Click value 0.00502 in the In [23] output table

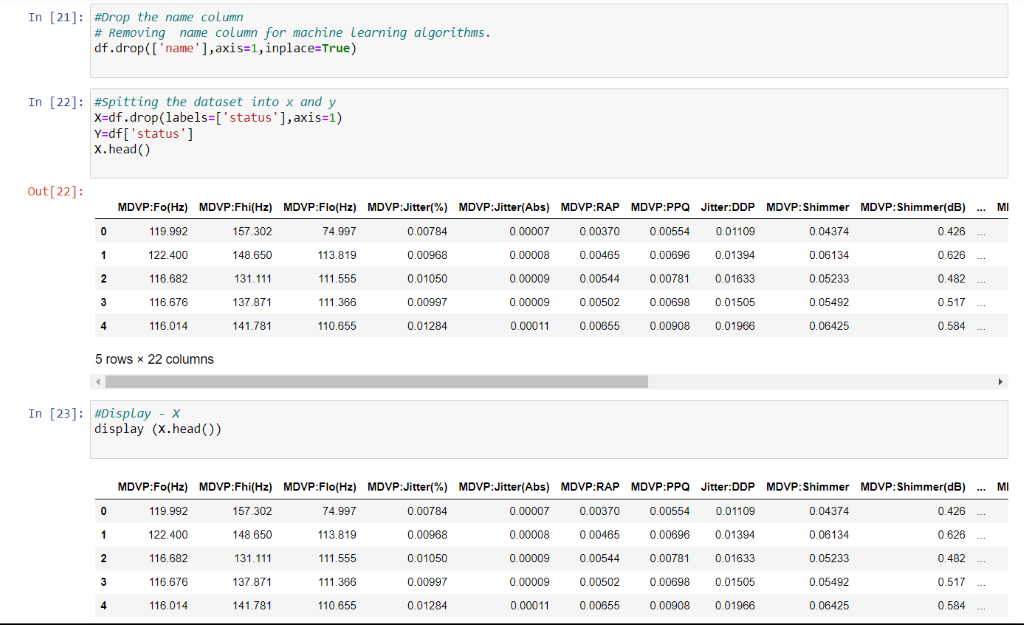coord(600,582)
